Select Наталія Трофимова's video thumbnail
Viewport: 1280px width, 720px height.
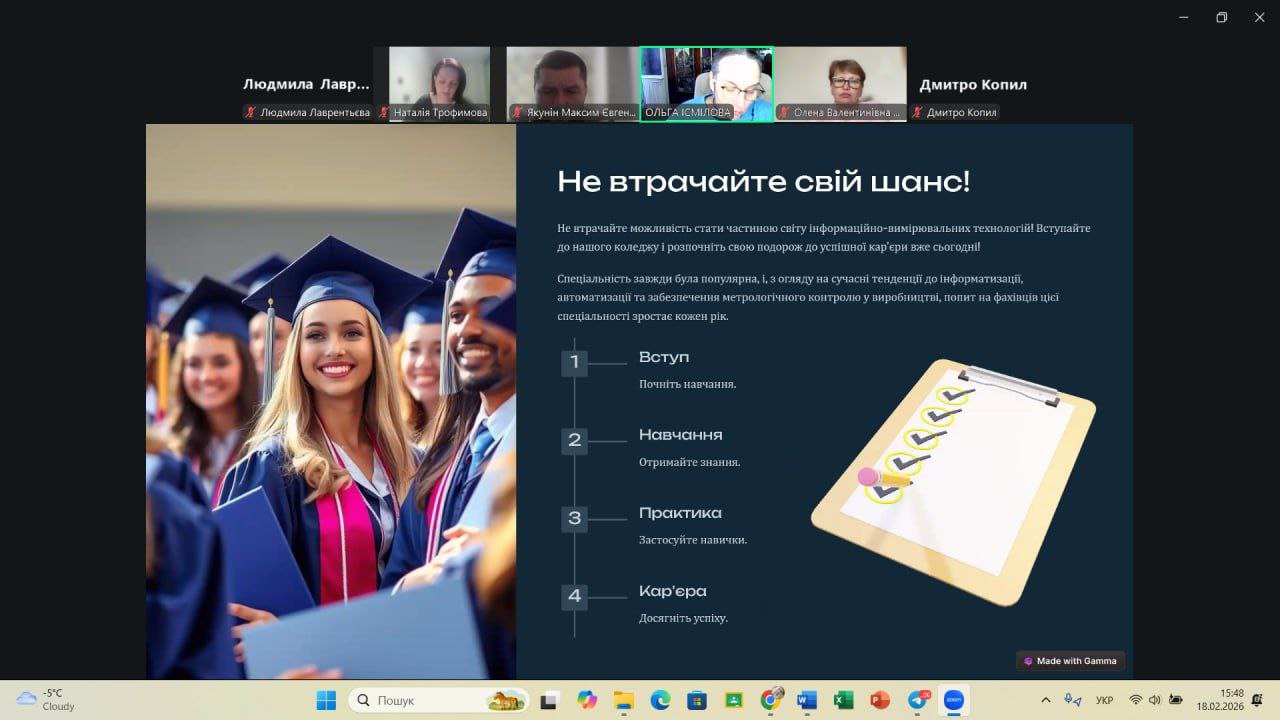pos(440,85)
